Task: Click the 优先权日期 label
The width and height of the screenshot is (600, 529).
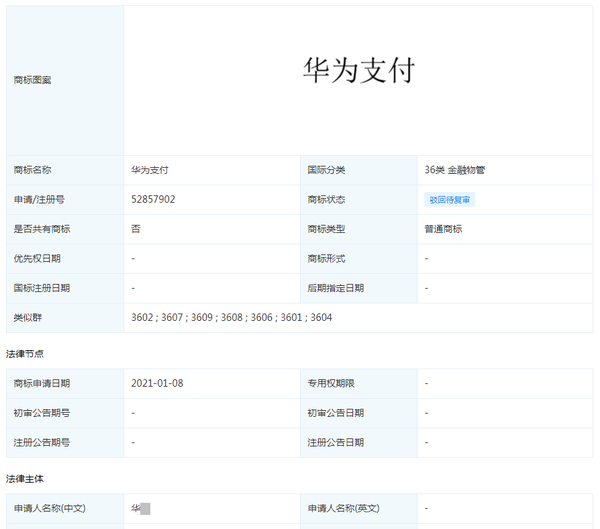Action: point(37,258)
